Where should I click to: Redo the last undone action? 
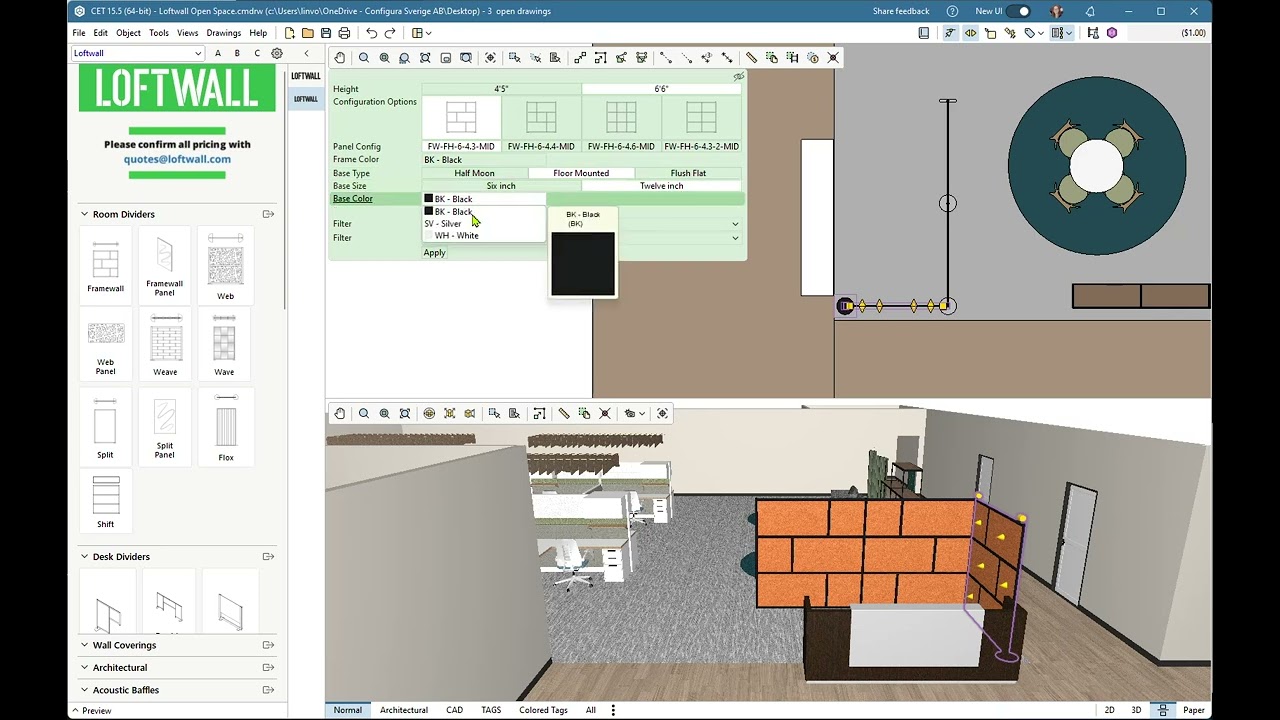[x=390, y=33]
